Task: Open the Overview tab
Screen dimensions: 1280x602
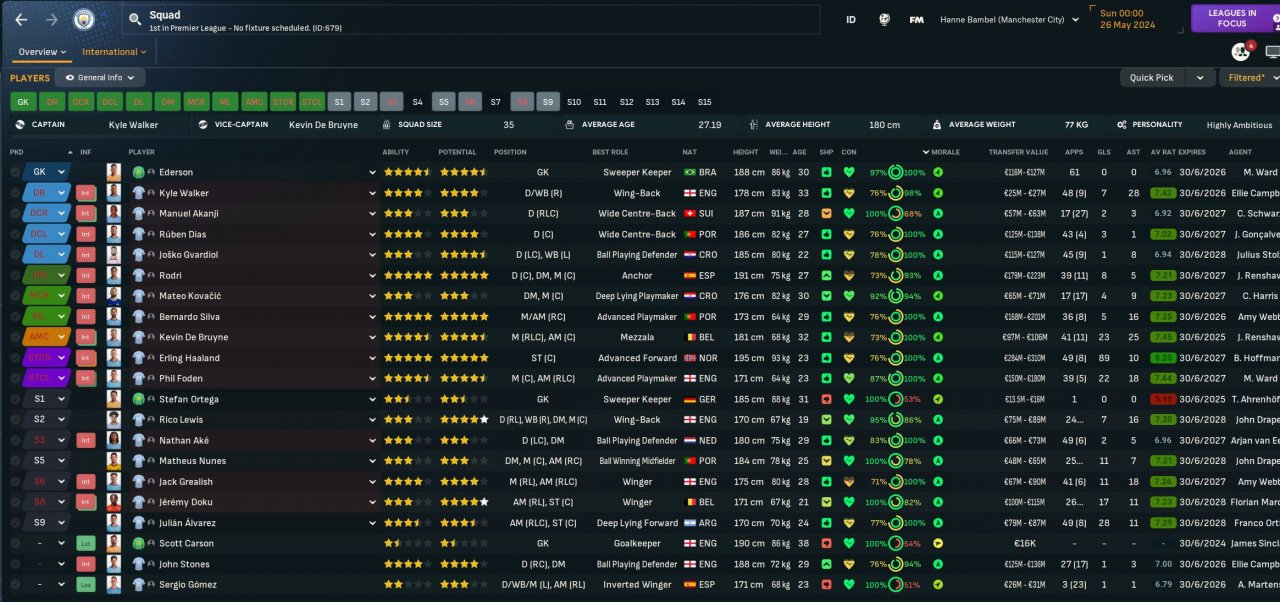Action: pos(42,52)
